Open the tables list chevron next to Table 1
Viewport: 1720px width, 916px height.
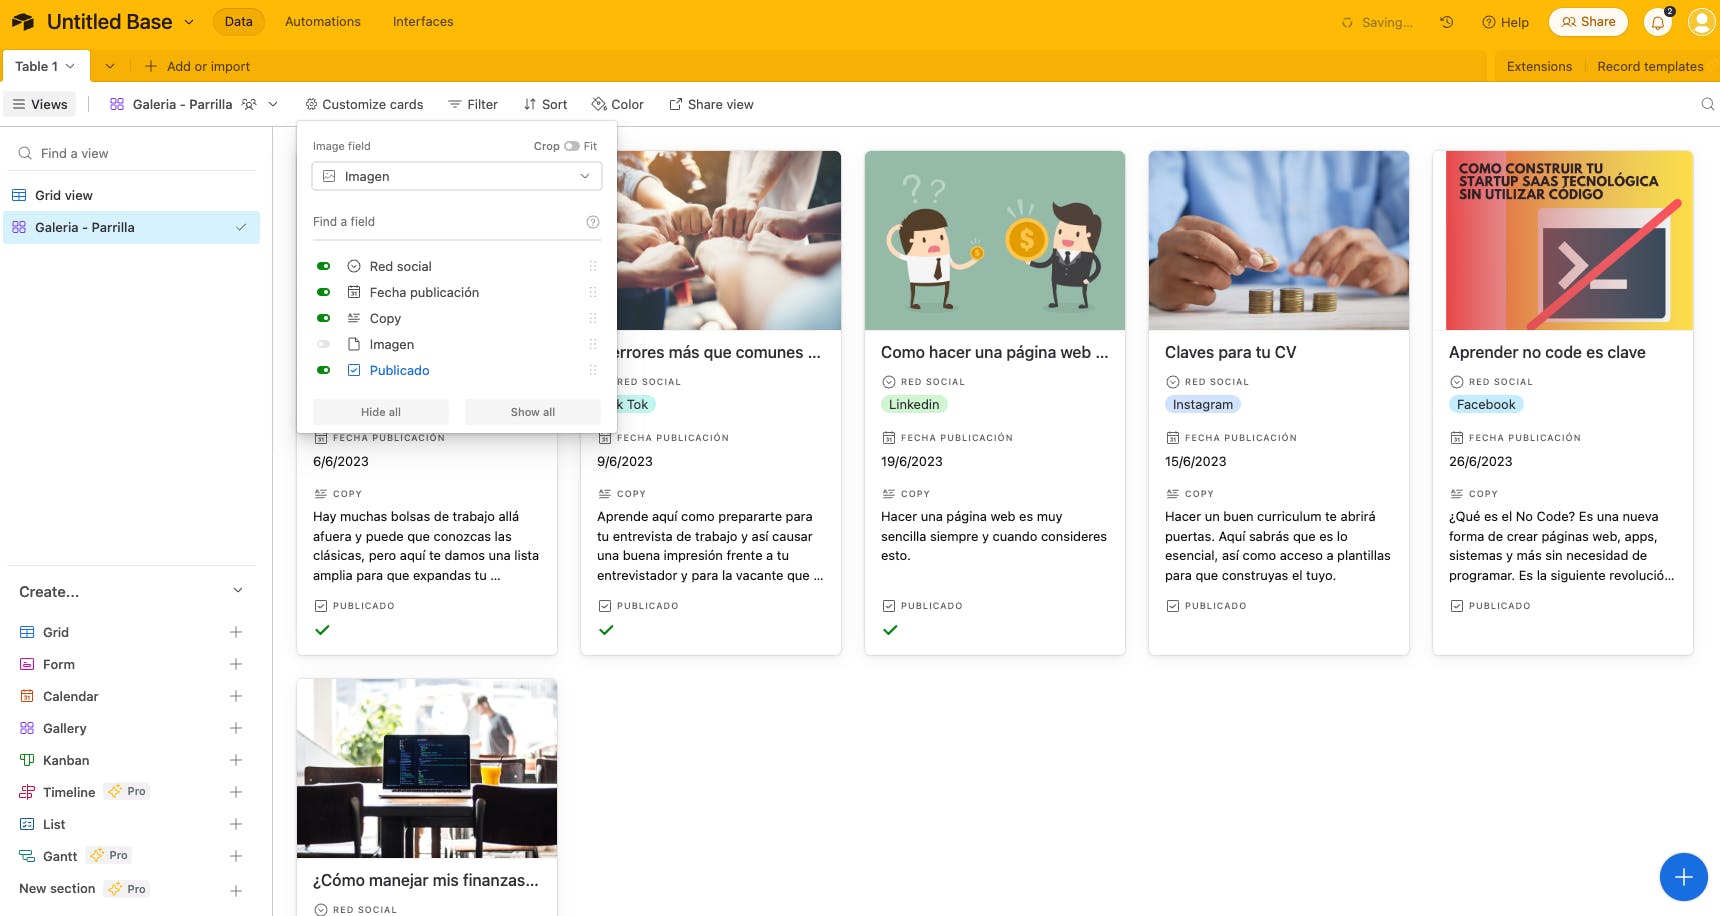coord(110,66)
